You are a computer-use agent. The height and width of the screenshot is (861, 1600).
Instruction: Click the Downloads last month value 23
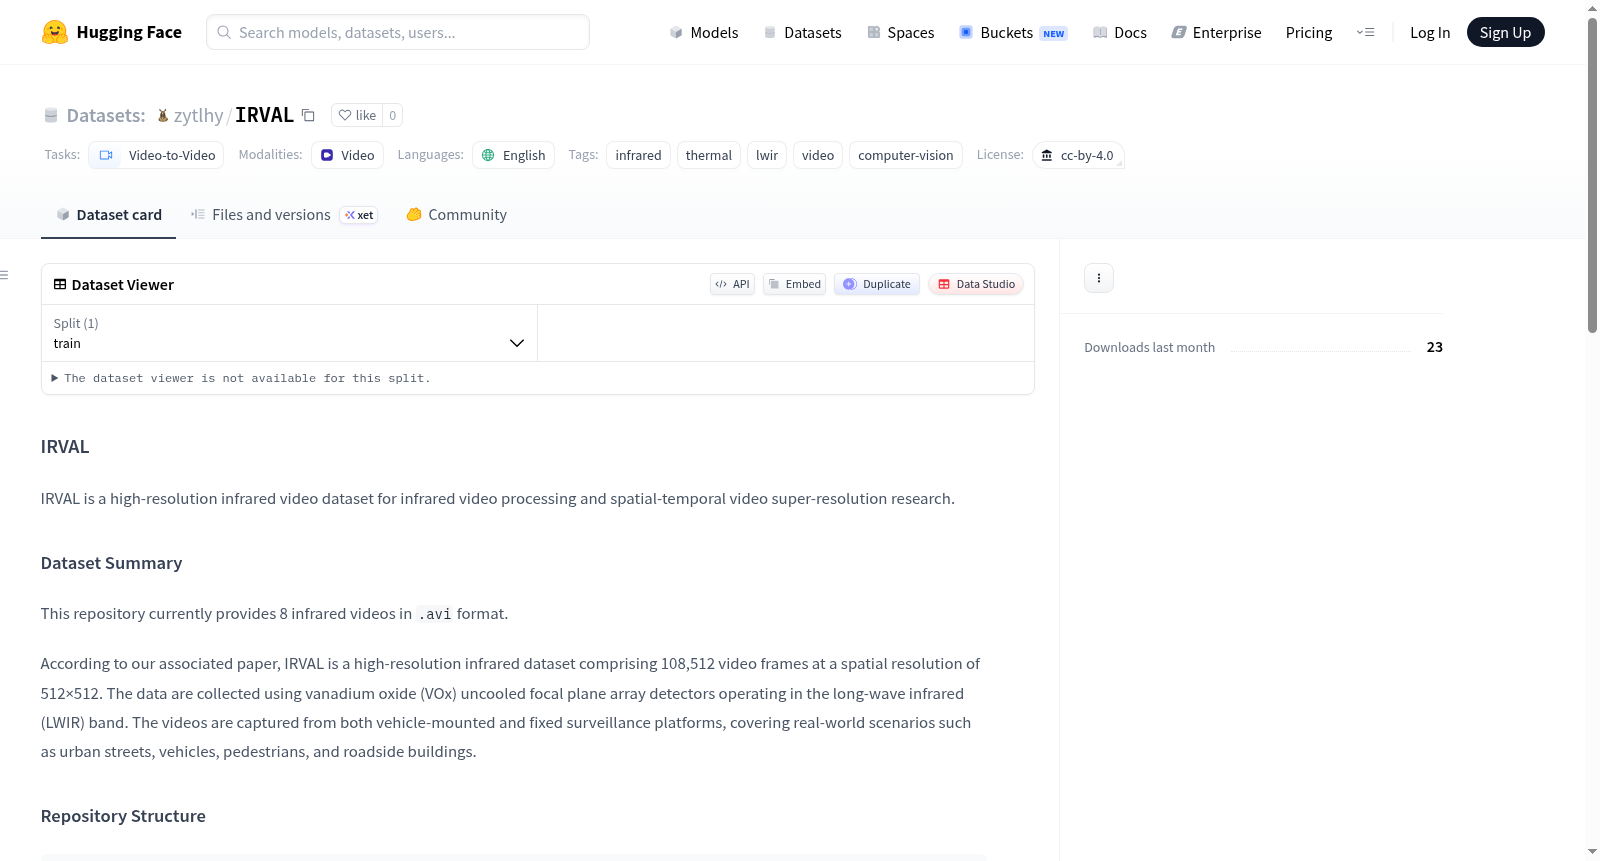(x=1434, y=347)
